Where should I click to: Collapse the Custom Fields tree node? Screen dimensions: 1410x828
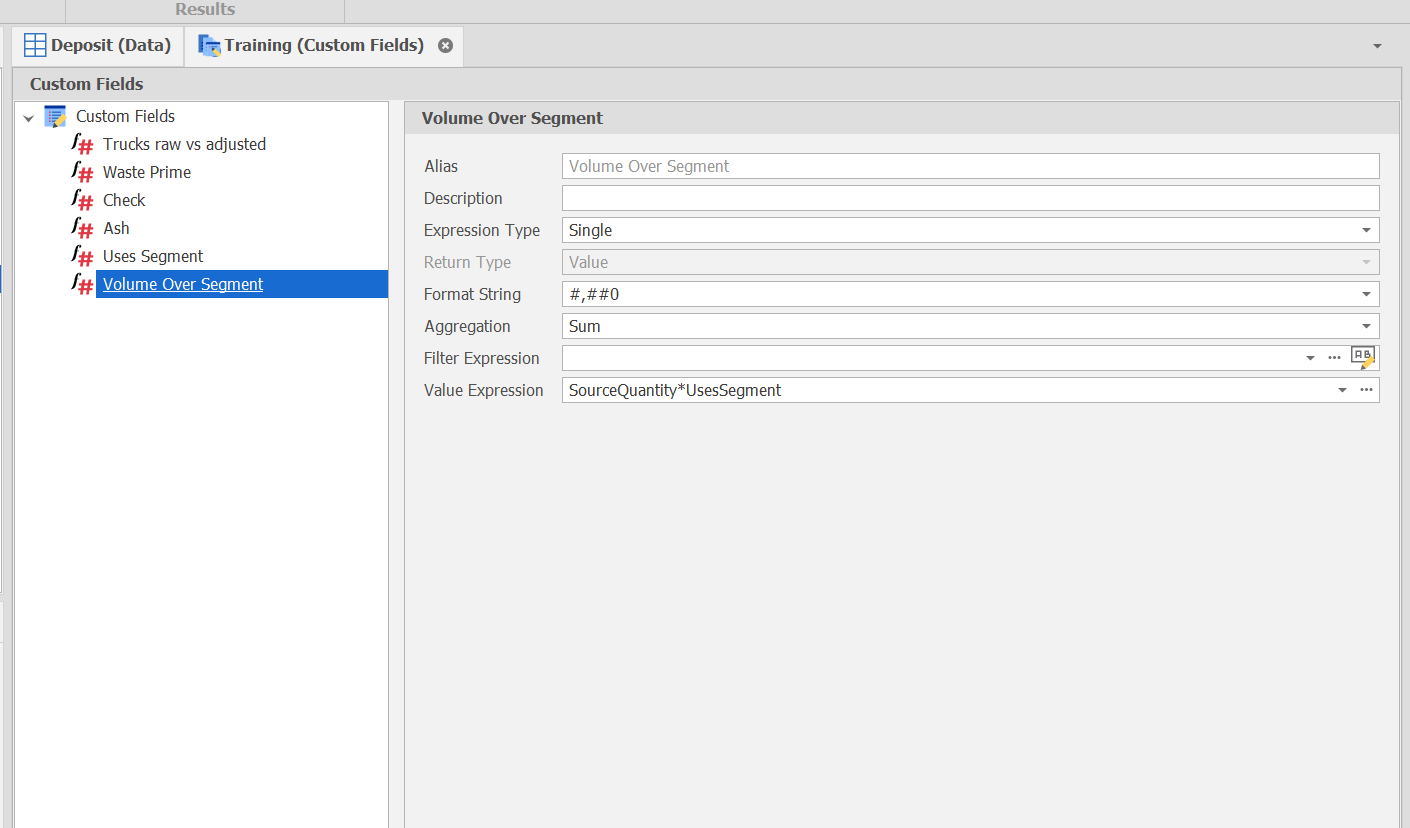[x=28, y=118]
